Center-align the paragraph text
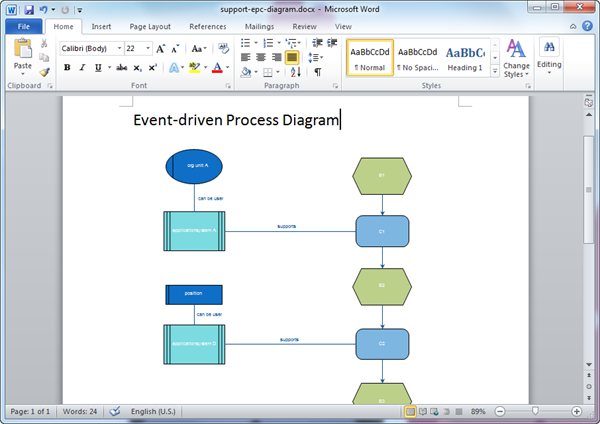Viewport: 600px width, 424px height. point(262,58)
